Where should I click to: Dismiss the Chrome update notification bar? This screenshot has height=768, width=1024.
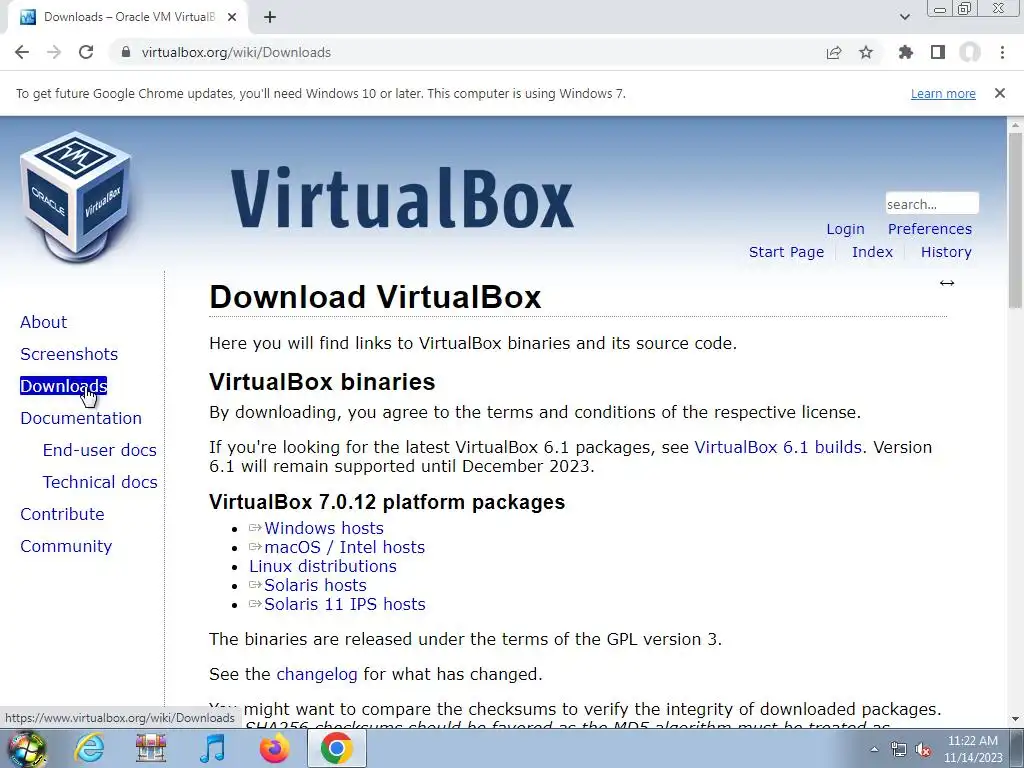(1000, 93)
